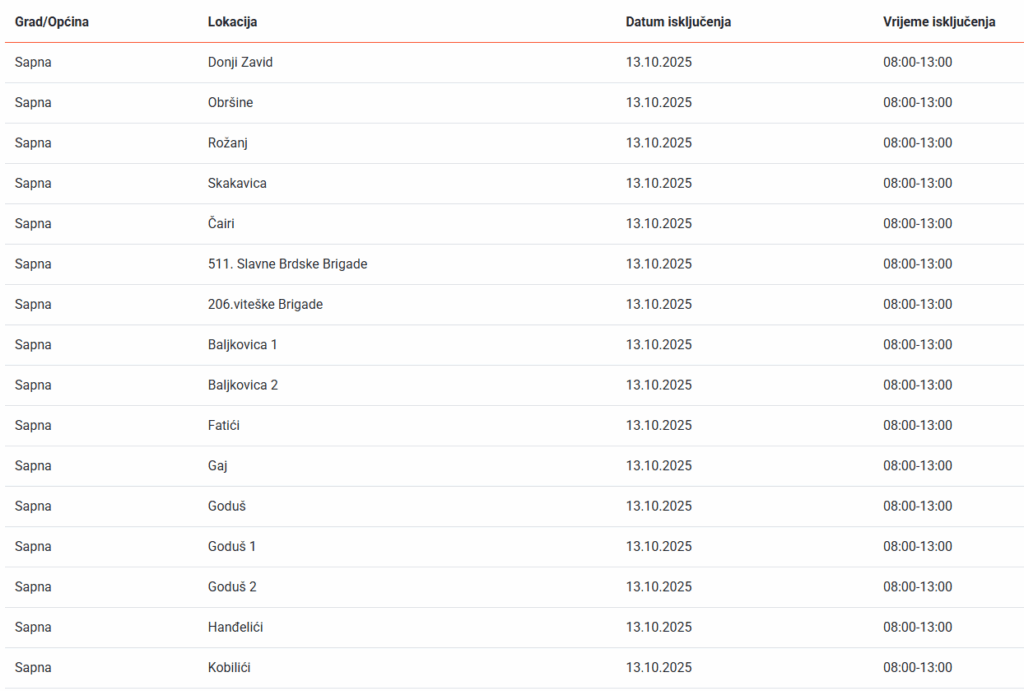The height and width of the screenshot is (691, 1024).
Task: Select the Baljkovica 1 location cell
Action: [x=242, y=345]
